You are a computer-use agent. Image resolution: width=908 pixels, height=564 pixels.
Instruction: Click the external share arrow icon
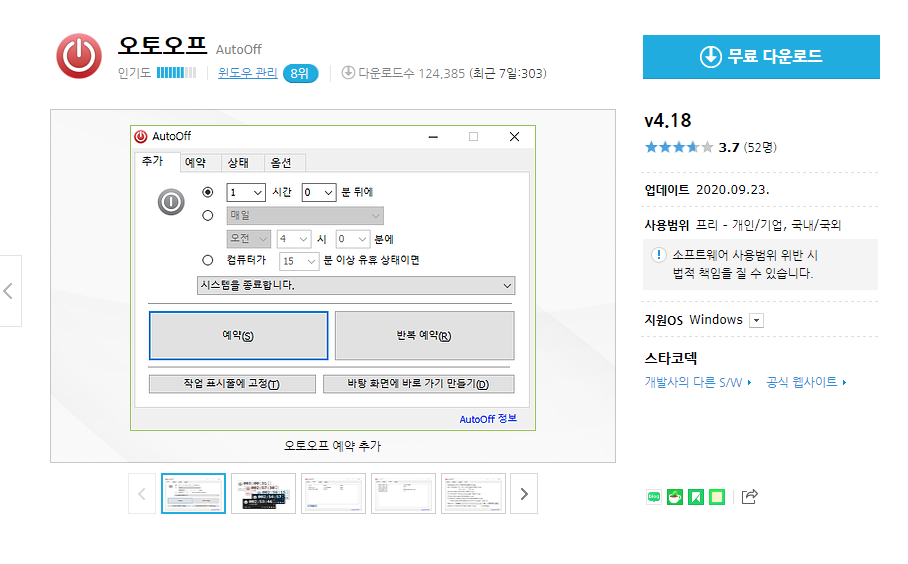749,496
